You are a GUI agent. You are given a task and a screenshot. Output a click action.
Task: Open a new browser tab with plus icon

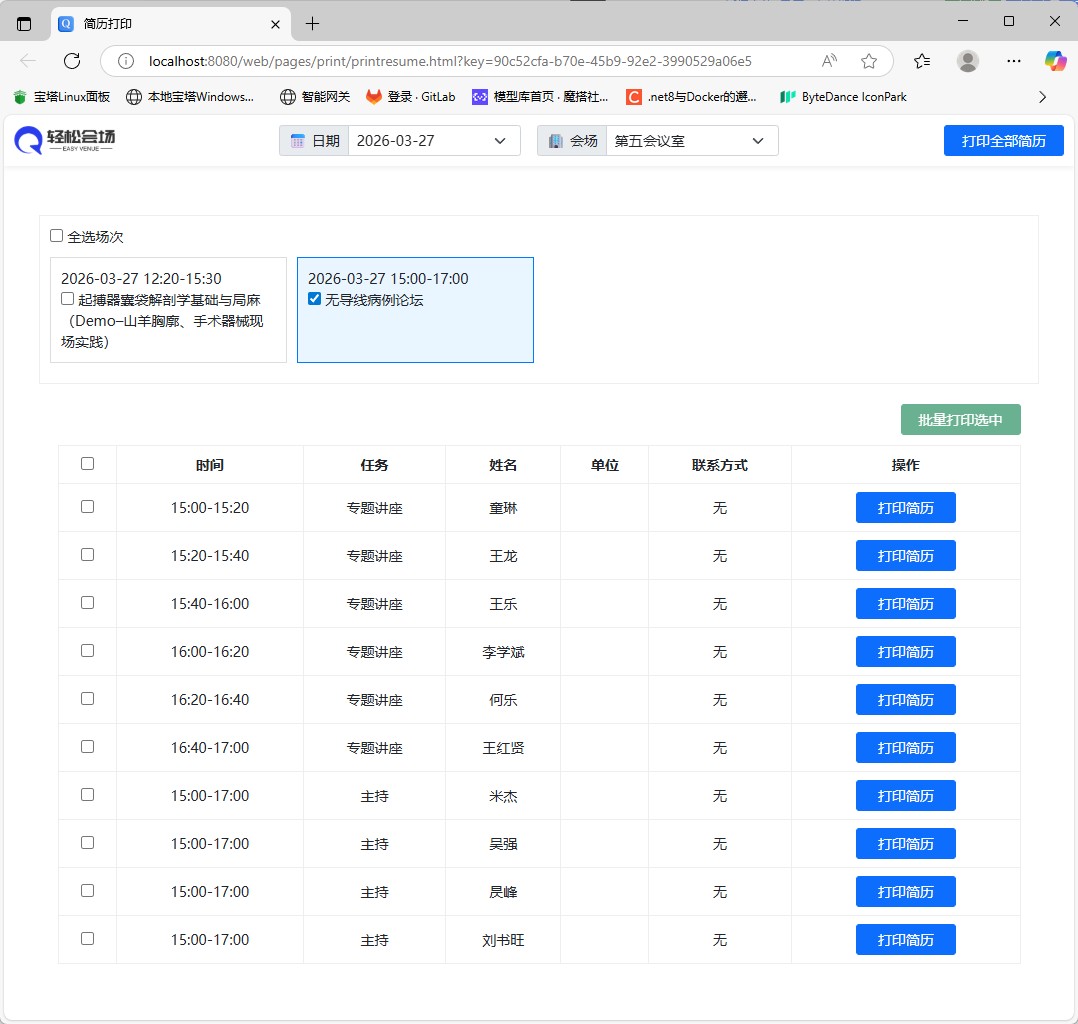tap(312, 24)
